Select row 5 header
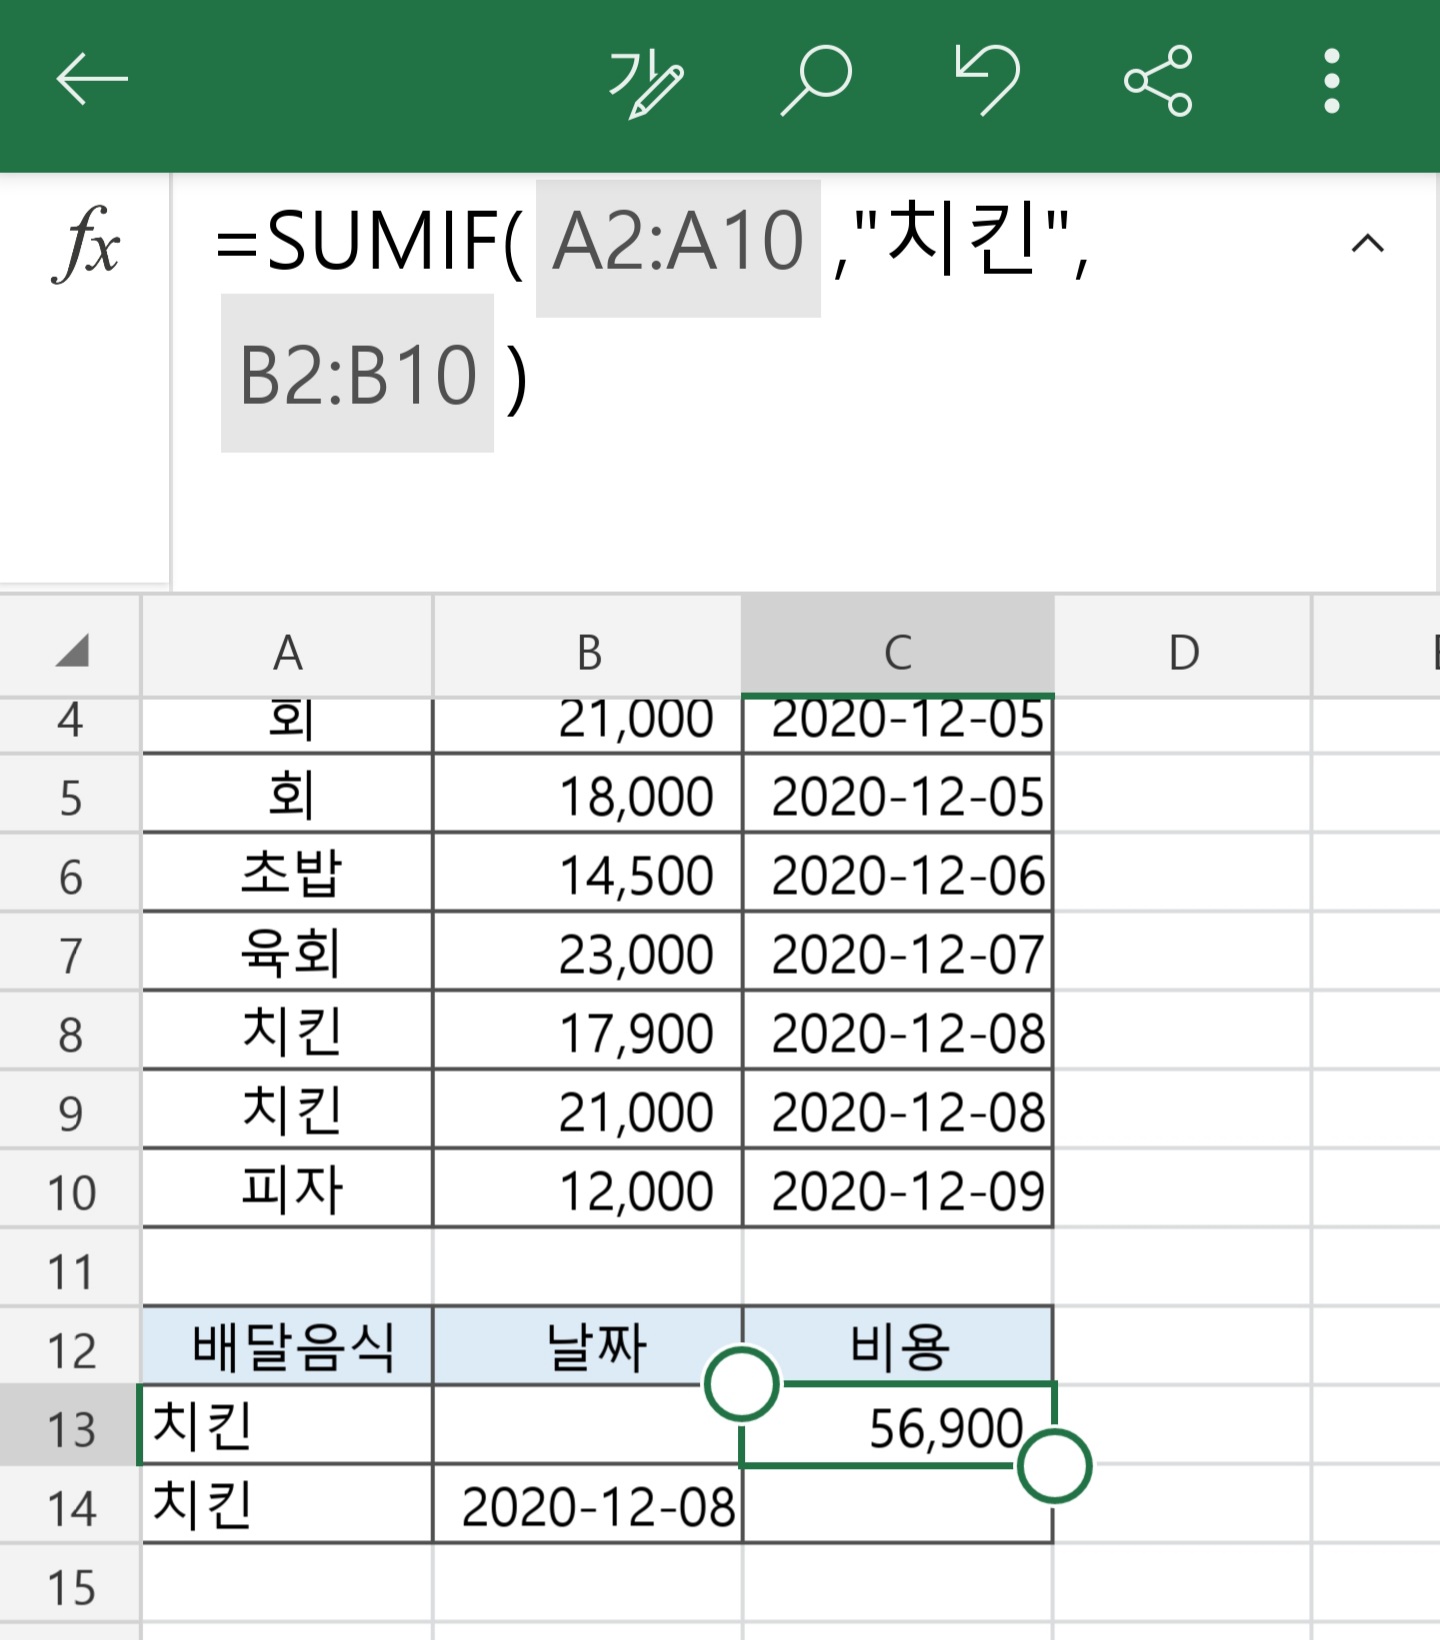This screenshot has width=1440, height=1640. tap(70, 795)
